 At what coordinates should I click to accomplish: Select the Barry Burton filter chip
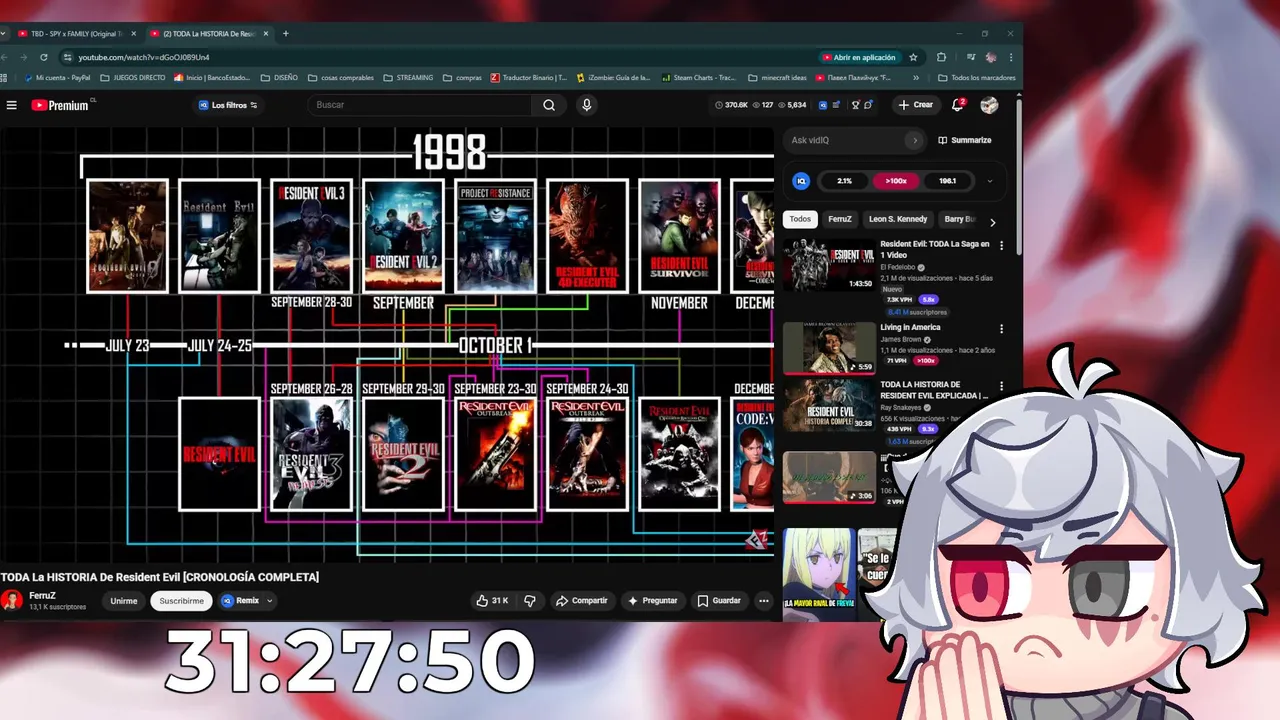958,219
